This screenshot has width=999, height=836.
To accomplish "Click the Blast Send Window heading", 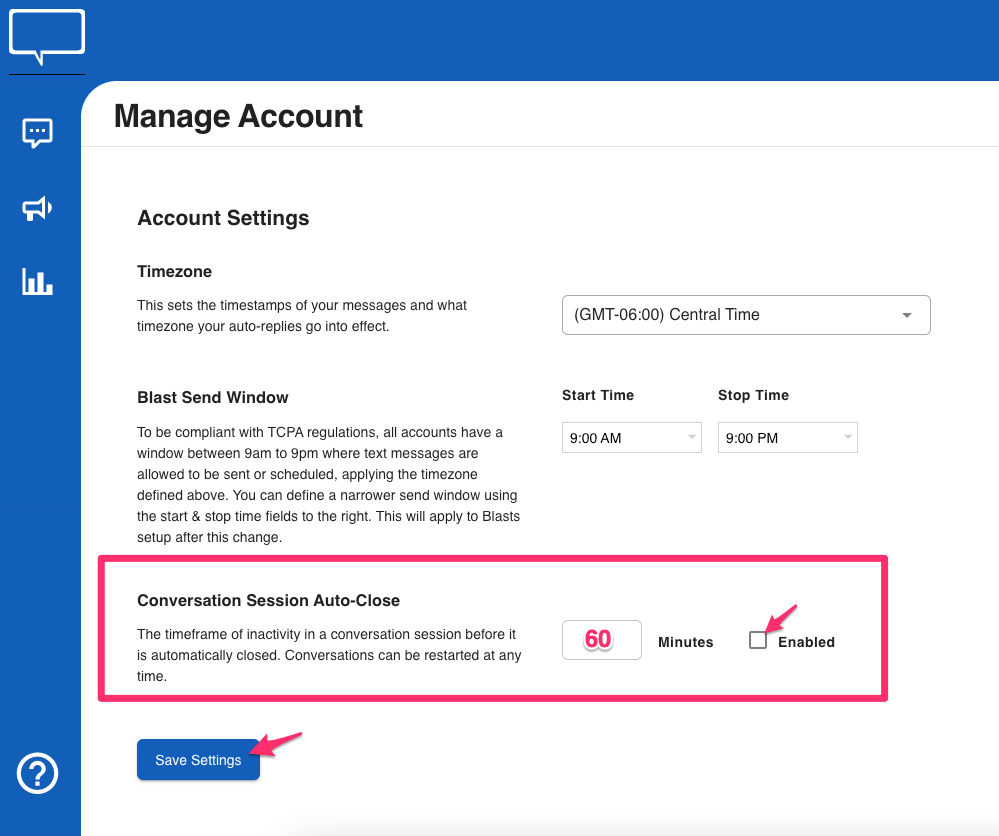I will click(x=212, y=397).
